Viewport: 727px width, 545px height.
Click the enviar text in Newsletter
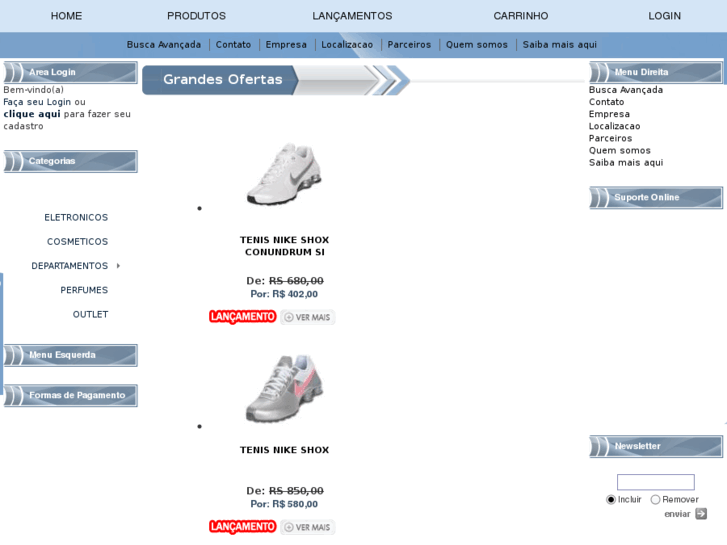coord(677,514)
